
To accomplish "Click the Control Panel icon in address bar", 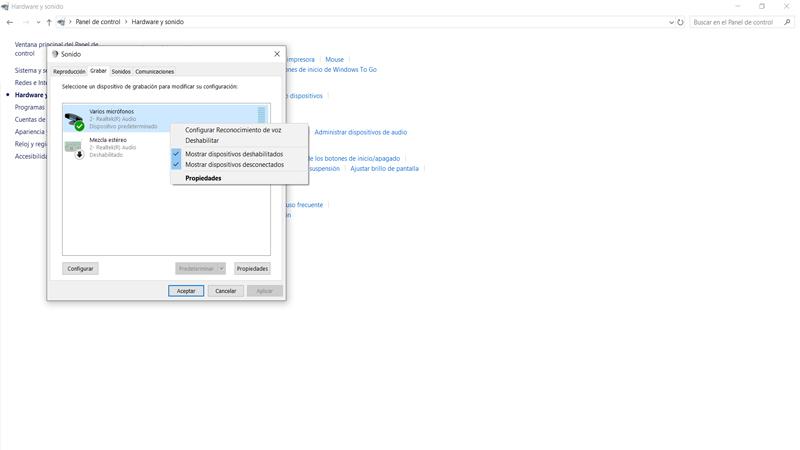I will (61, 22).
